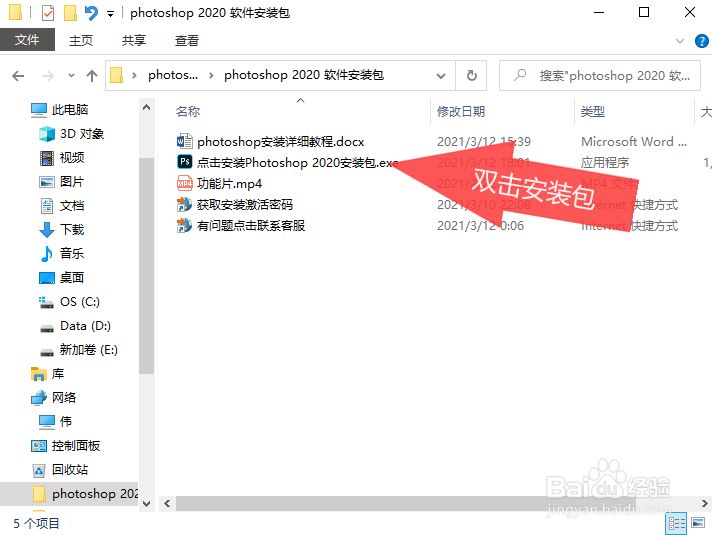Screen dimensions: 712x535
Task: Click the photoshop 2020 软件安装包 breadcrumb
Action: tap(304, 75)
